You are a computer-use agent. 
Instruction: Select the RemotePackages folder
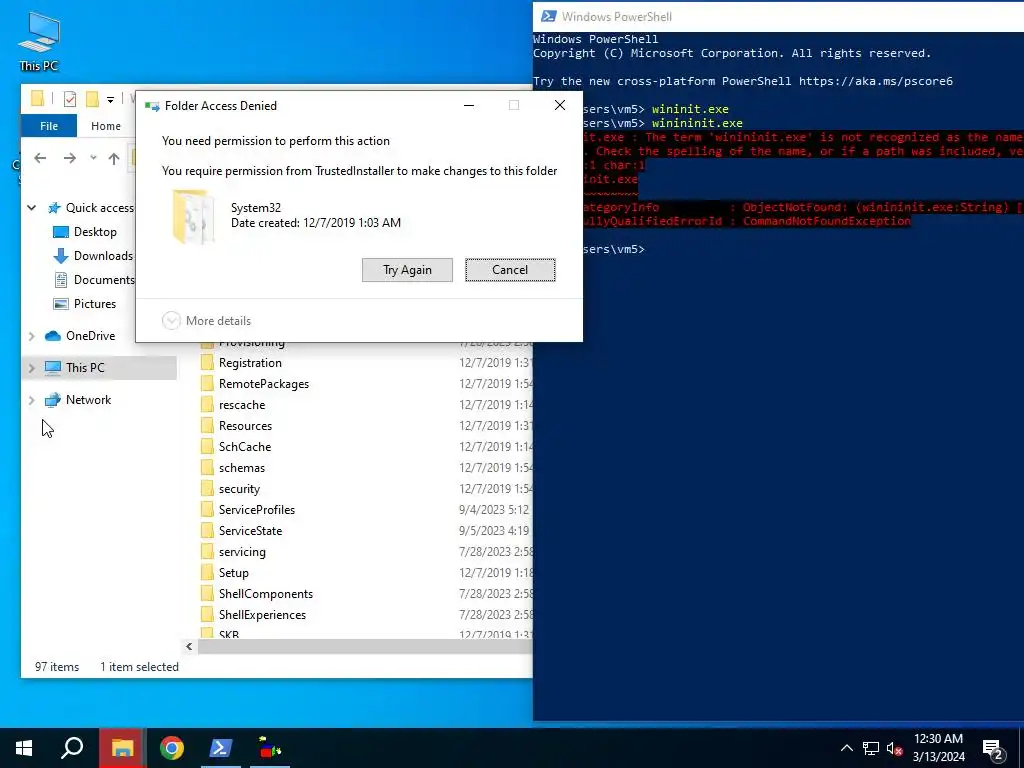(x=264, y=384)
